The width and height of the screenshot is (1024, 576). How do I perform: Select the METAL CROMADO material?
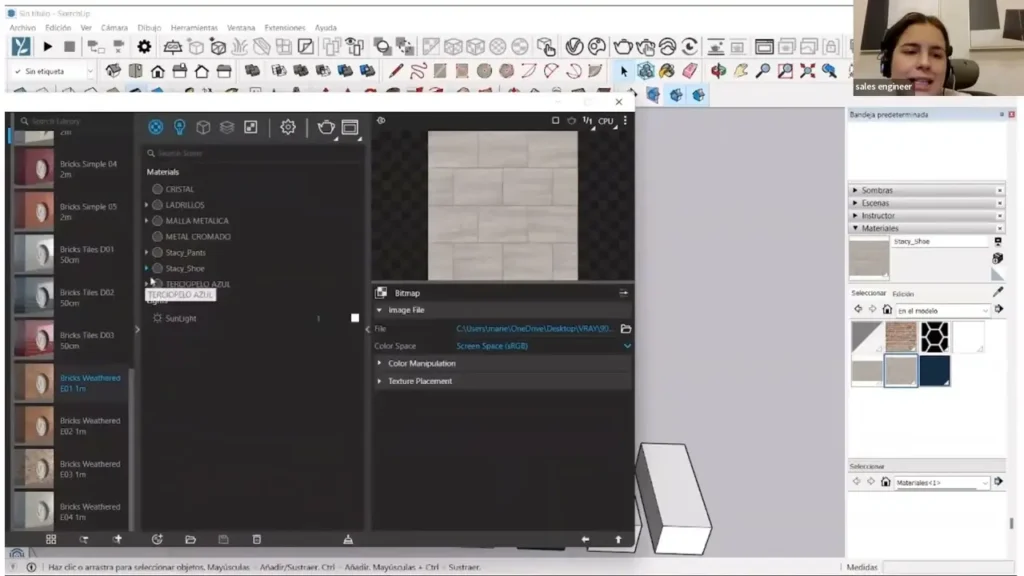coord(197,237)
